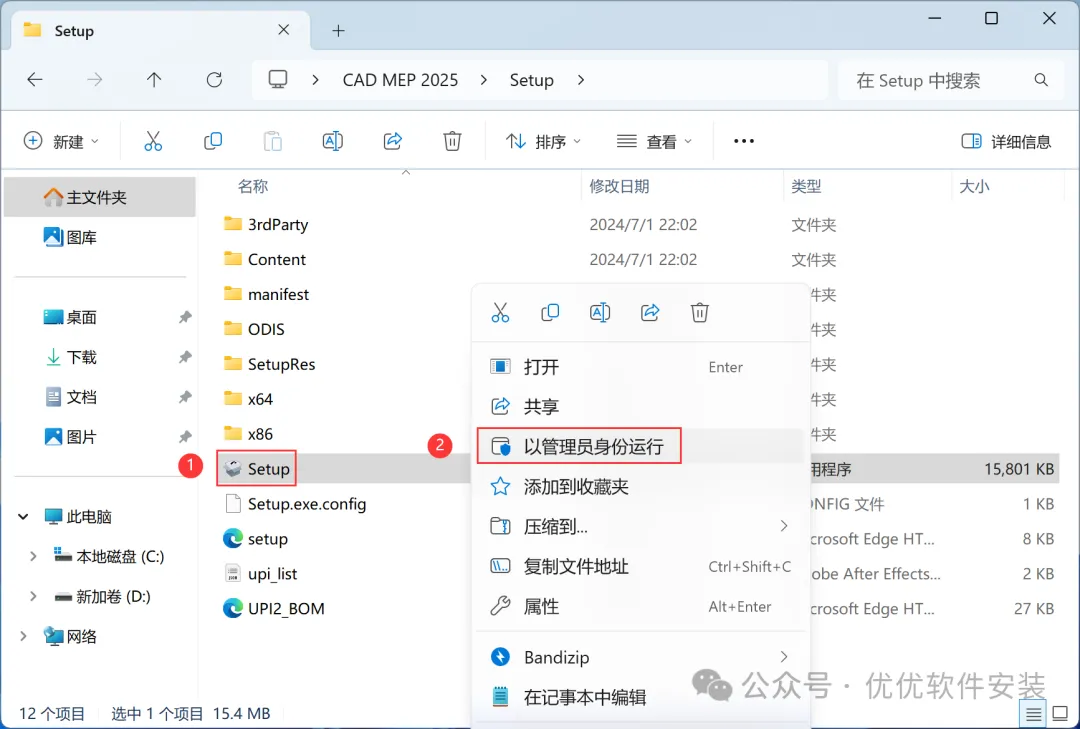Click chevron after Setup breadcrumb
Image resolution: width=1080 pixels, height=729 pixels.
point(581,80)
